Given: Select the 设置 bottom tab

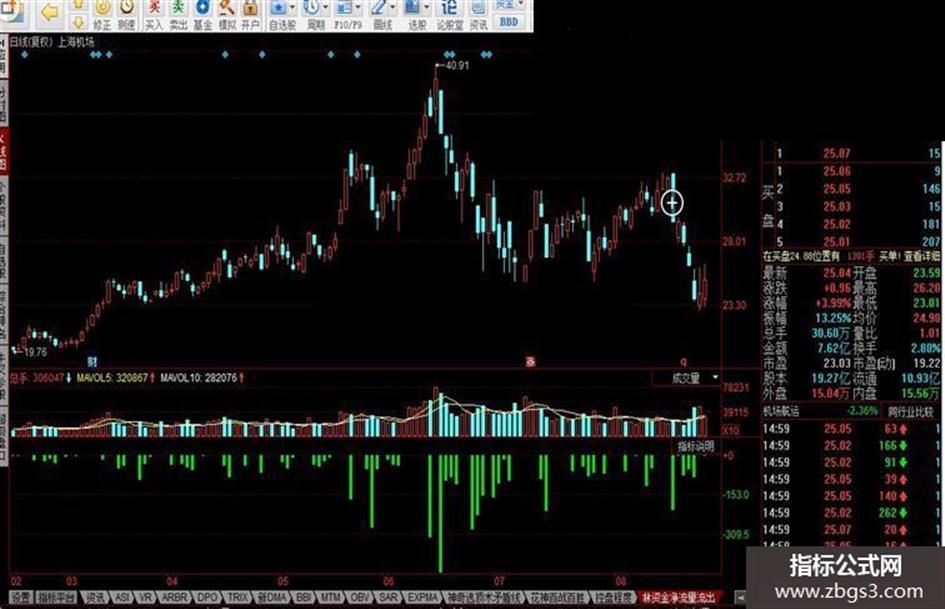Looking at the screenshot, I should point(21,598).
